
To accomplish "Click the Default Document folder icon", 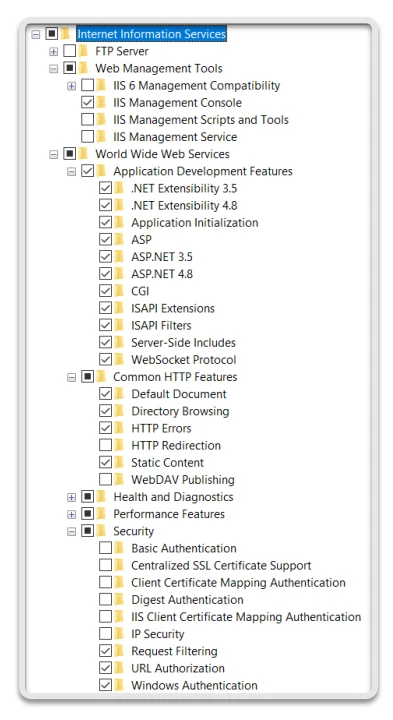I will coord(119,394).
